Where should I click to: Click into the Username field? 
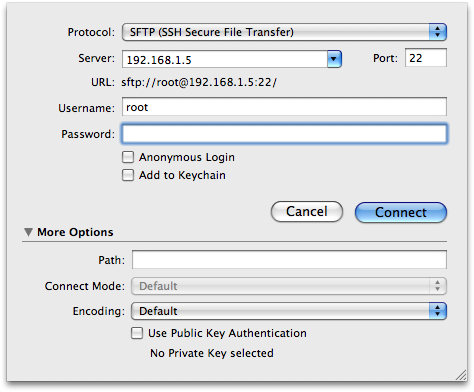pyautogui.click(x=284, y=107)
